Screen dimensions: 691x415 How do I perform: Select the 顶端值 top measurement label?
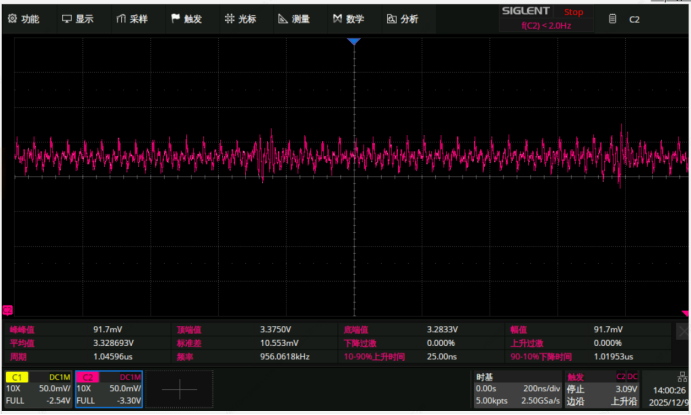(189, 330)
